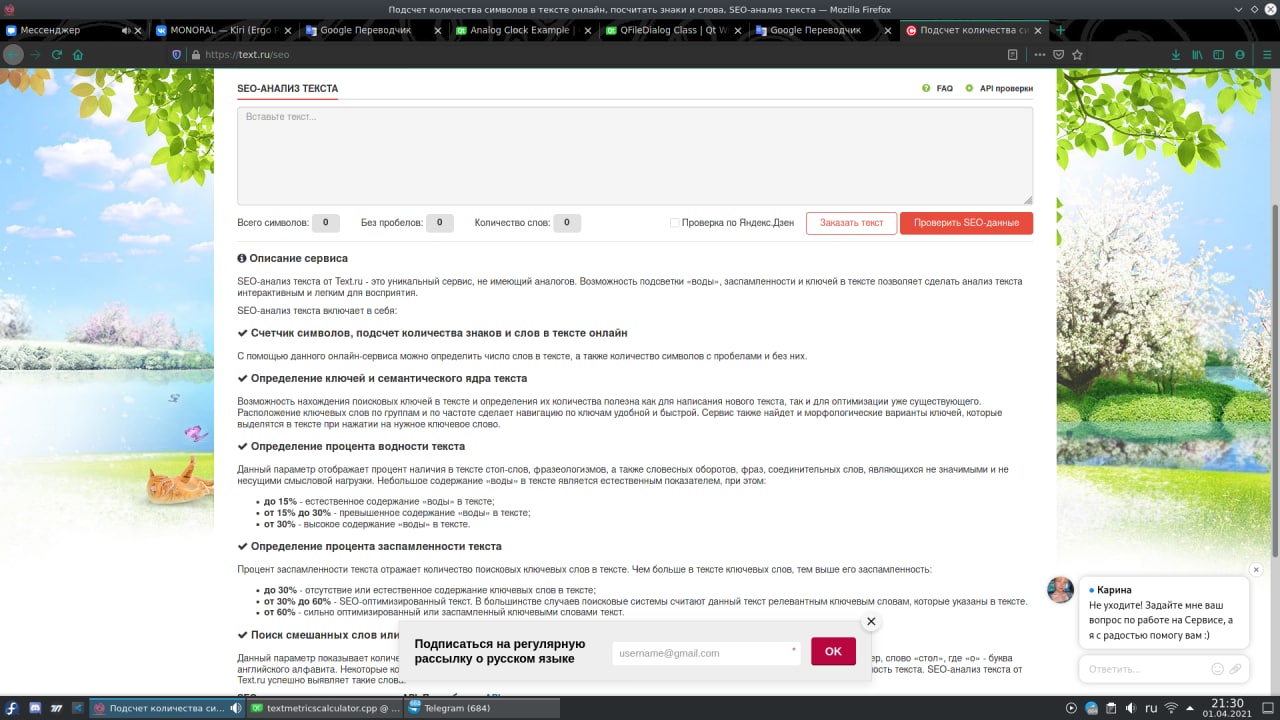Click Карина's chat avatar
The height and width of the screenshot is (720, 1280).
coord(1060,590)
